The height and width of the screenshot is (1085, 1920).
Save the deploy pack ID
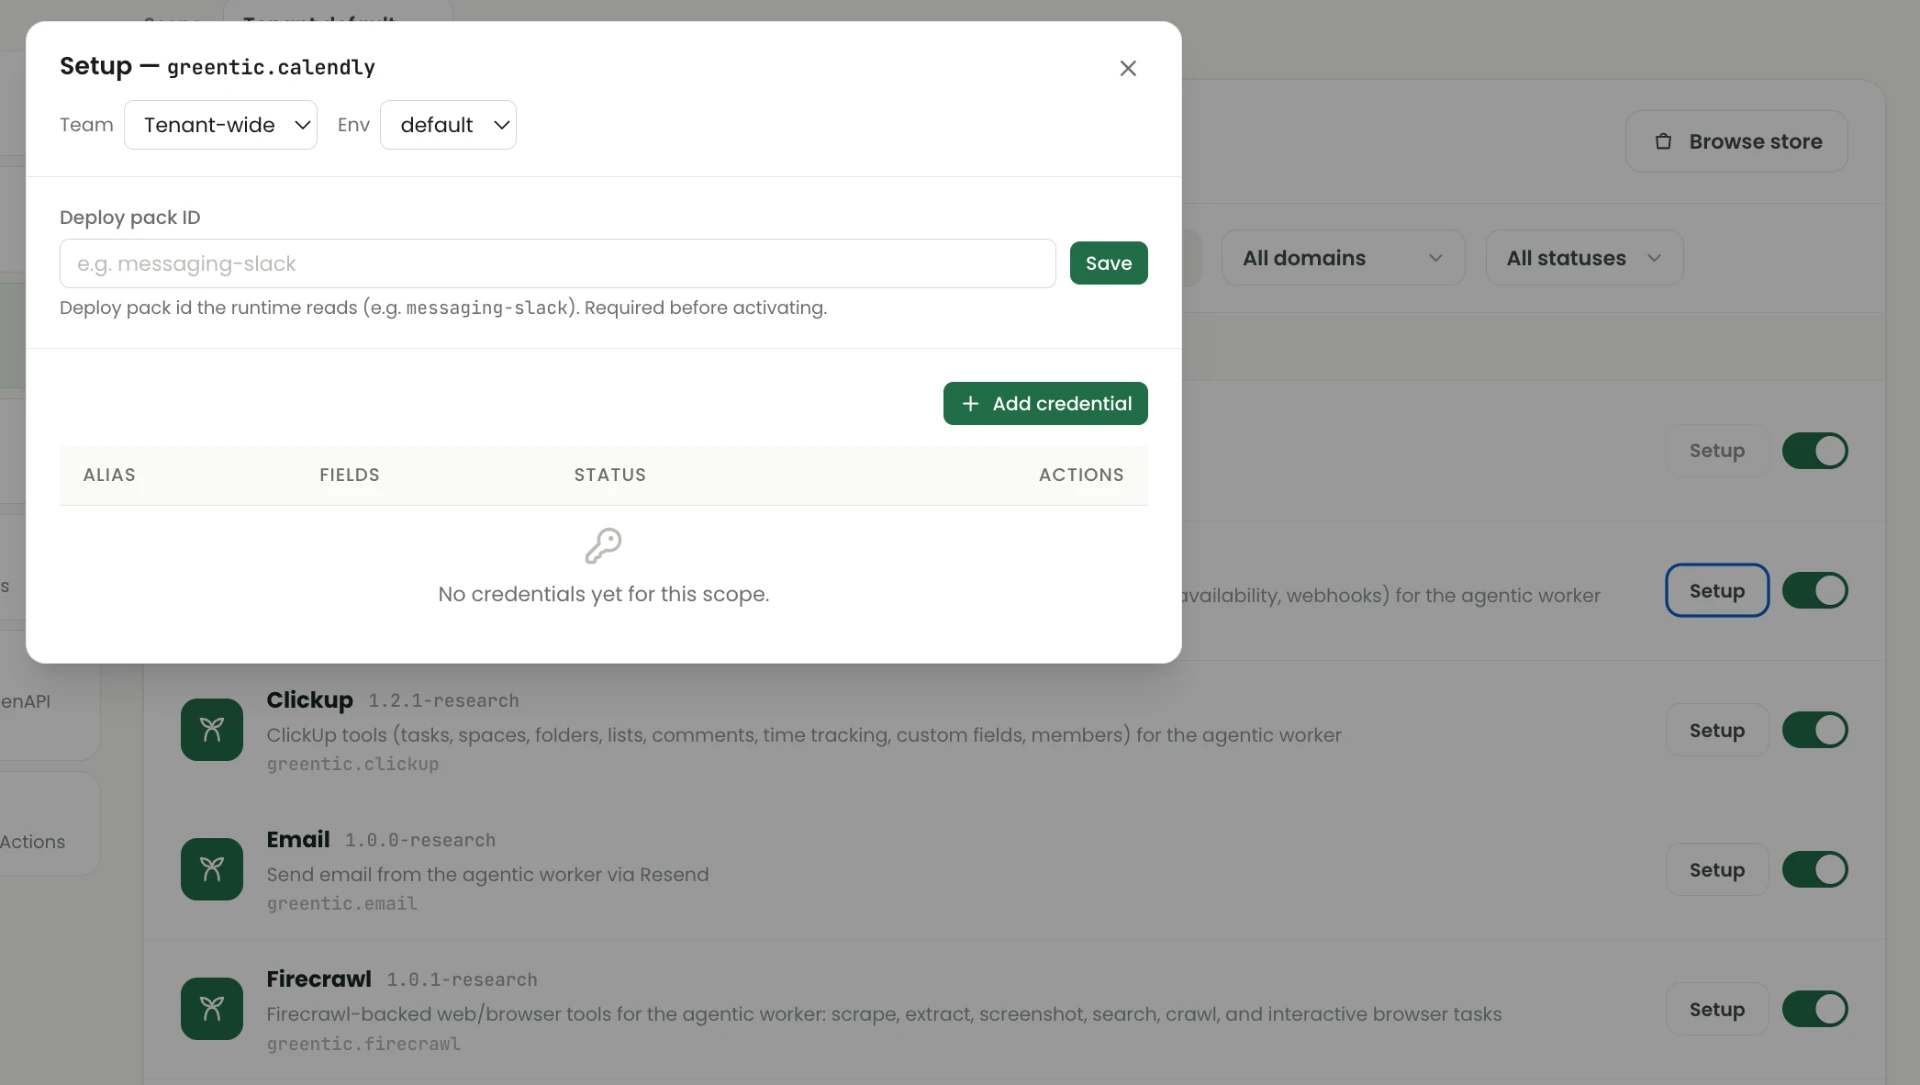tap(1108, 263)
